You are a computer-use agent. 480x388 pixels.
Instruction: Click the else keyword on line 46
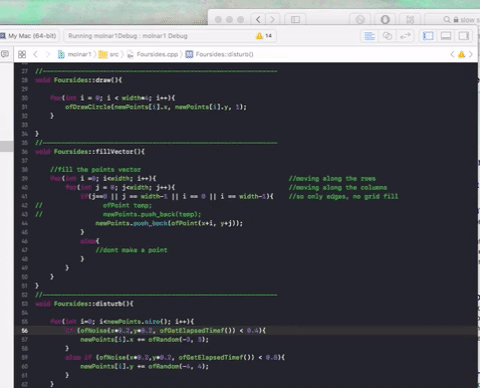click(x=88, y=241)
